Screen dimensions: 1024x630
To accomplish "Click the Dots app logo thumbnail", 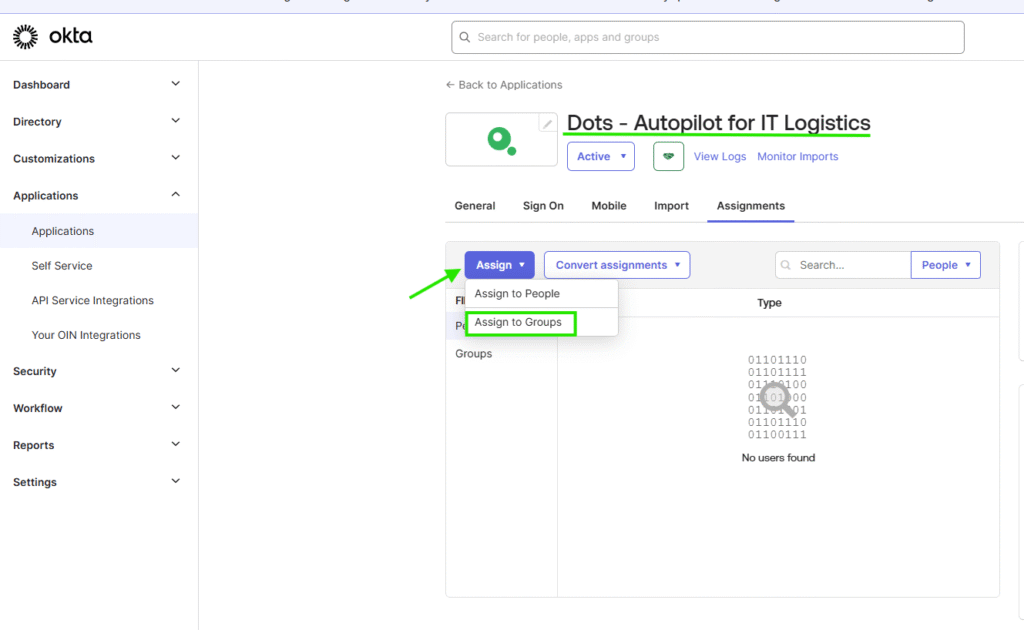I will click(x=501, y=140).
